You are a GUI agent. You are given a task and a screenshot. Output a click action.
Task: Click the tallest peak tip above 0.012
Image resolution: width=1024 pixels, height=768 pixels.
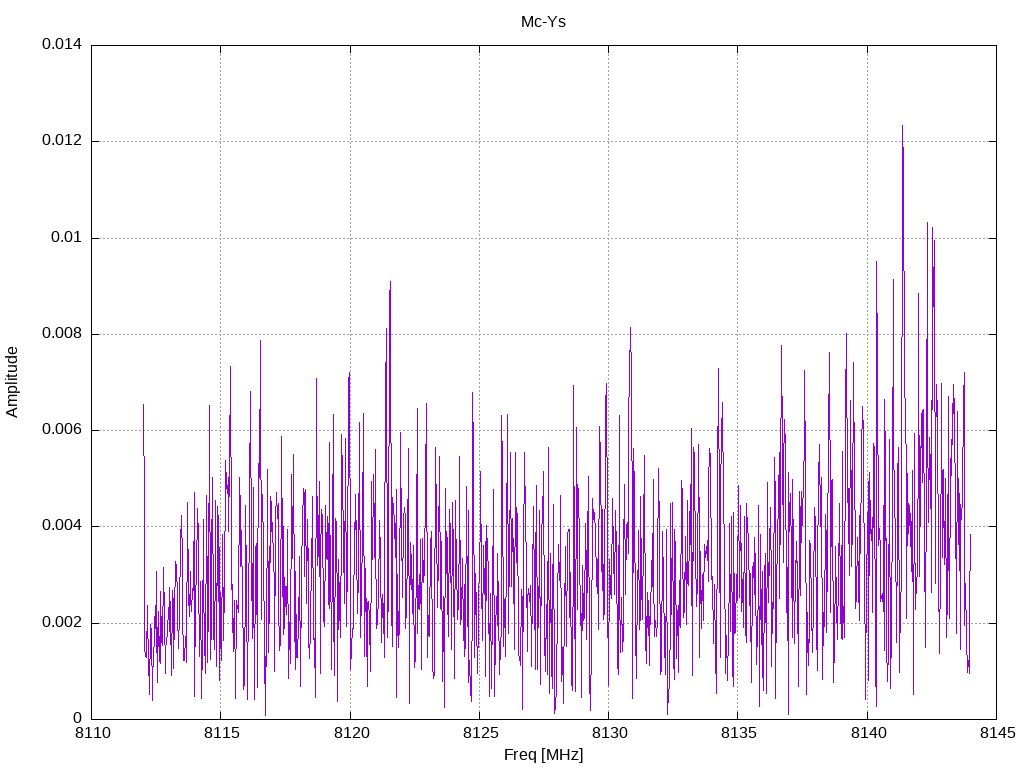[x=902, y=127]
